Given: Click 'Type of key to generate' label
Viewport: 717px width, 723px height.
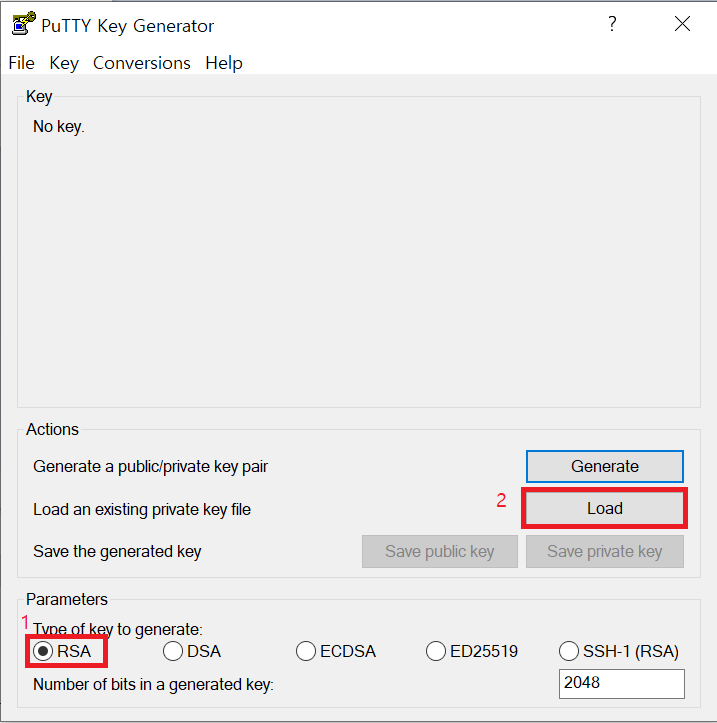Looking at the screenshot, I should coord(118,629).
